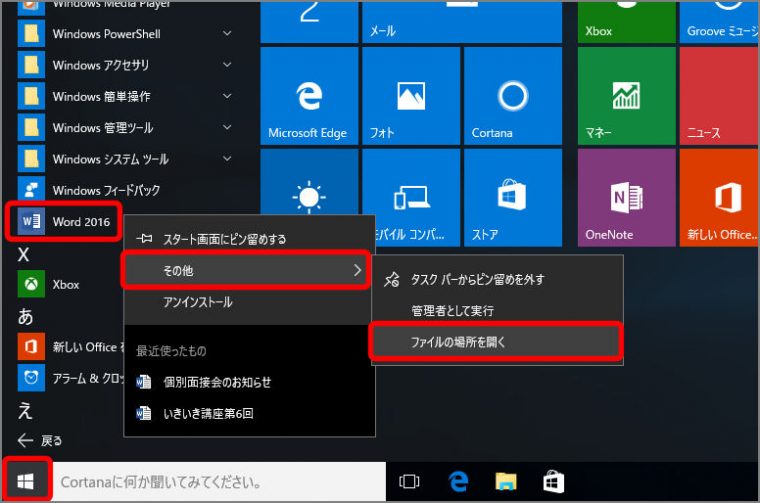This screenshot has width=760, height=503.
Task: Open the OneNote tile
Action: (627, 198)
